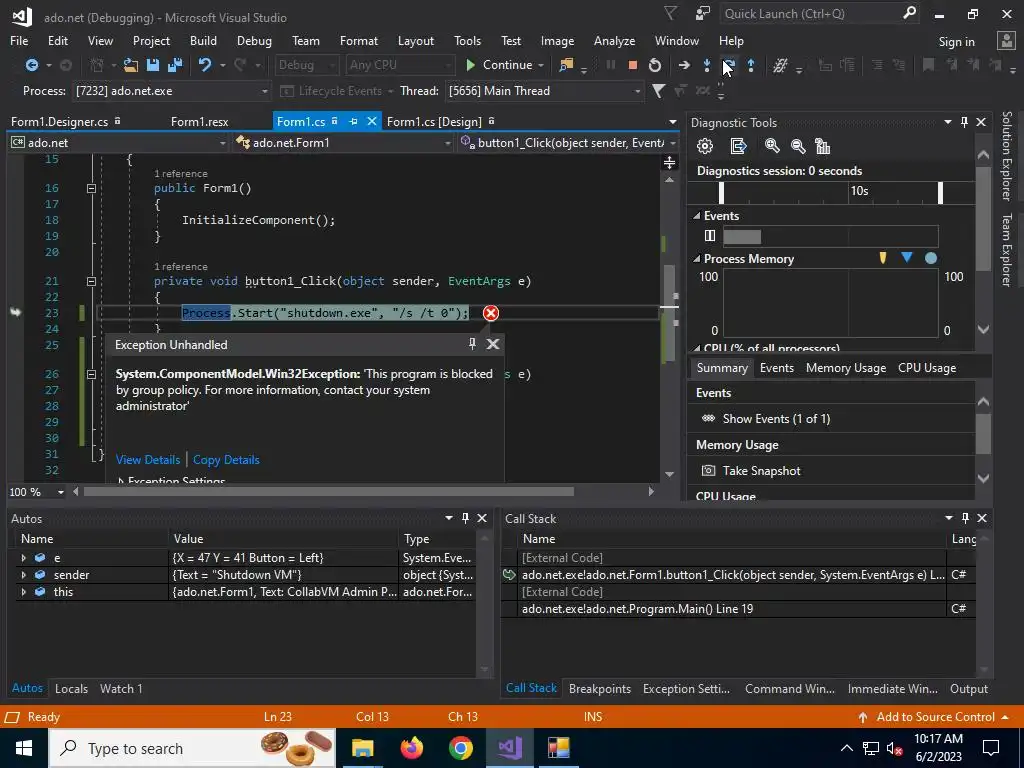Click the feedback icon beside Quick Launch
The image size is (1024, 768).
tap(703, 13)
